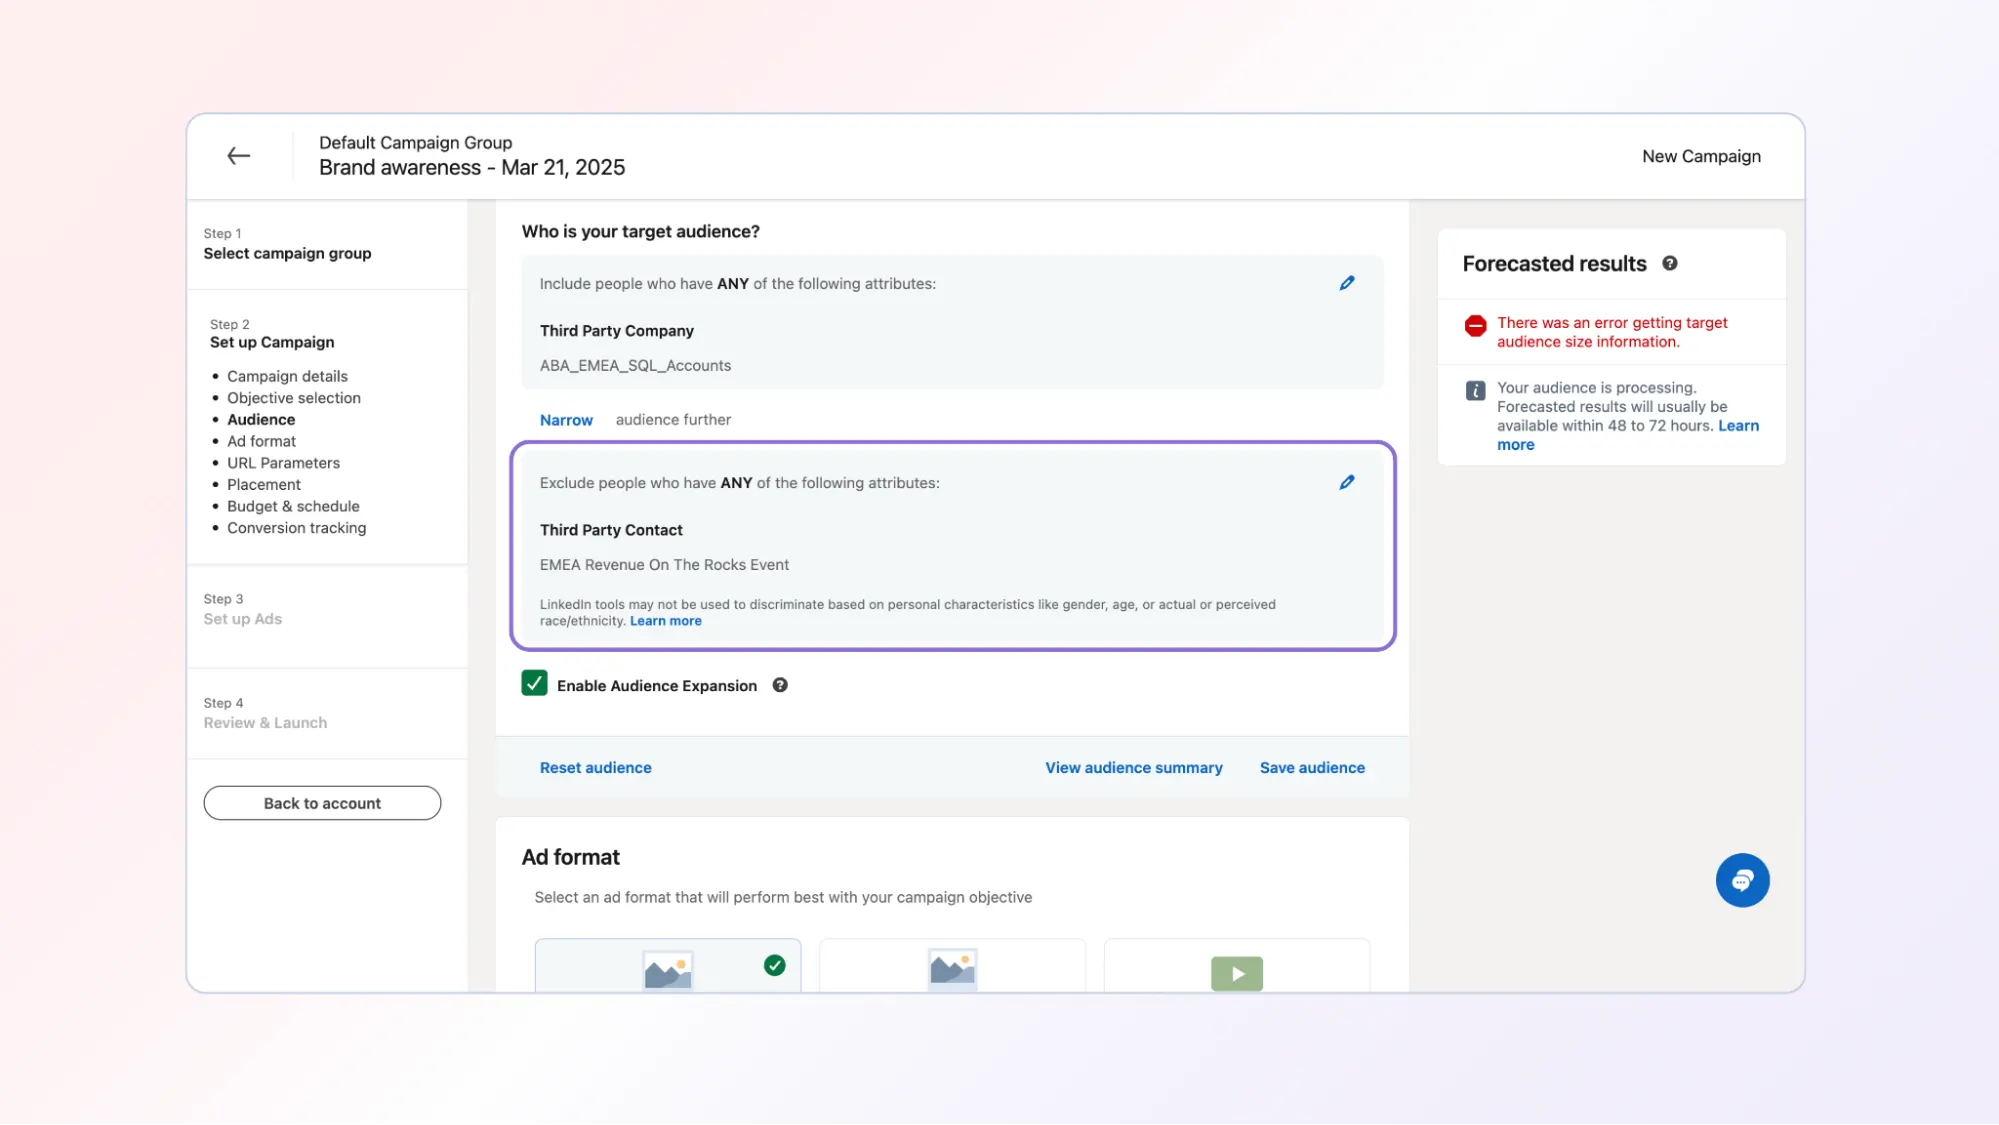Open the blue chat support bubble

pyautogui.click(x=1742, y=880)
